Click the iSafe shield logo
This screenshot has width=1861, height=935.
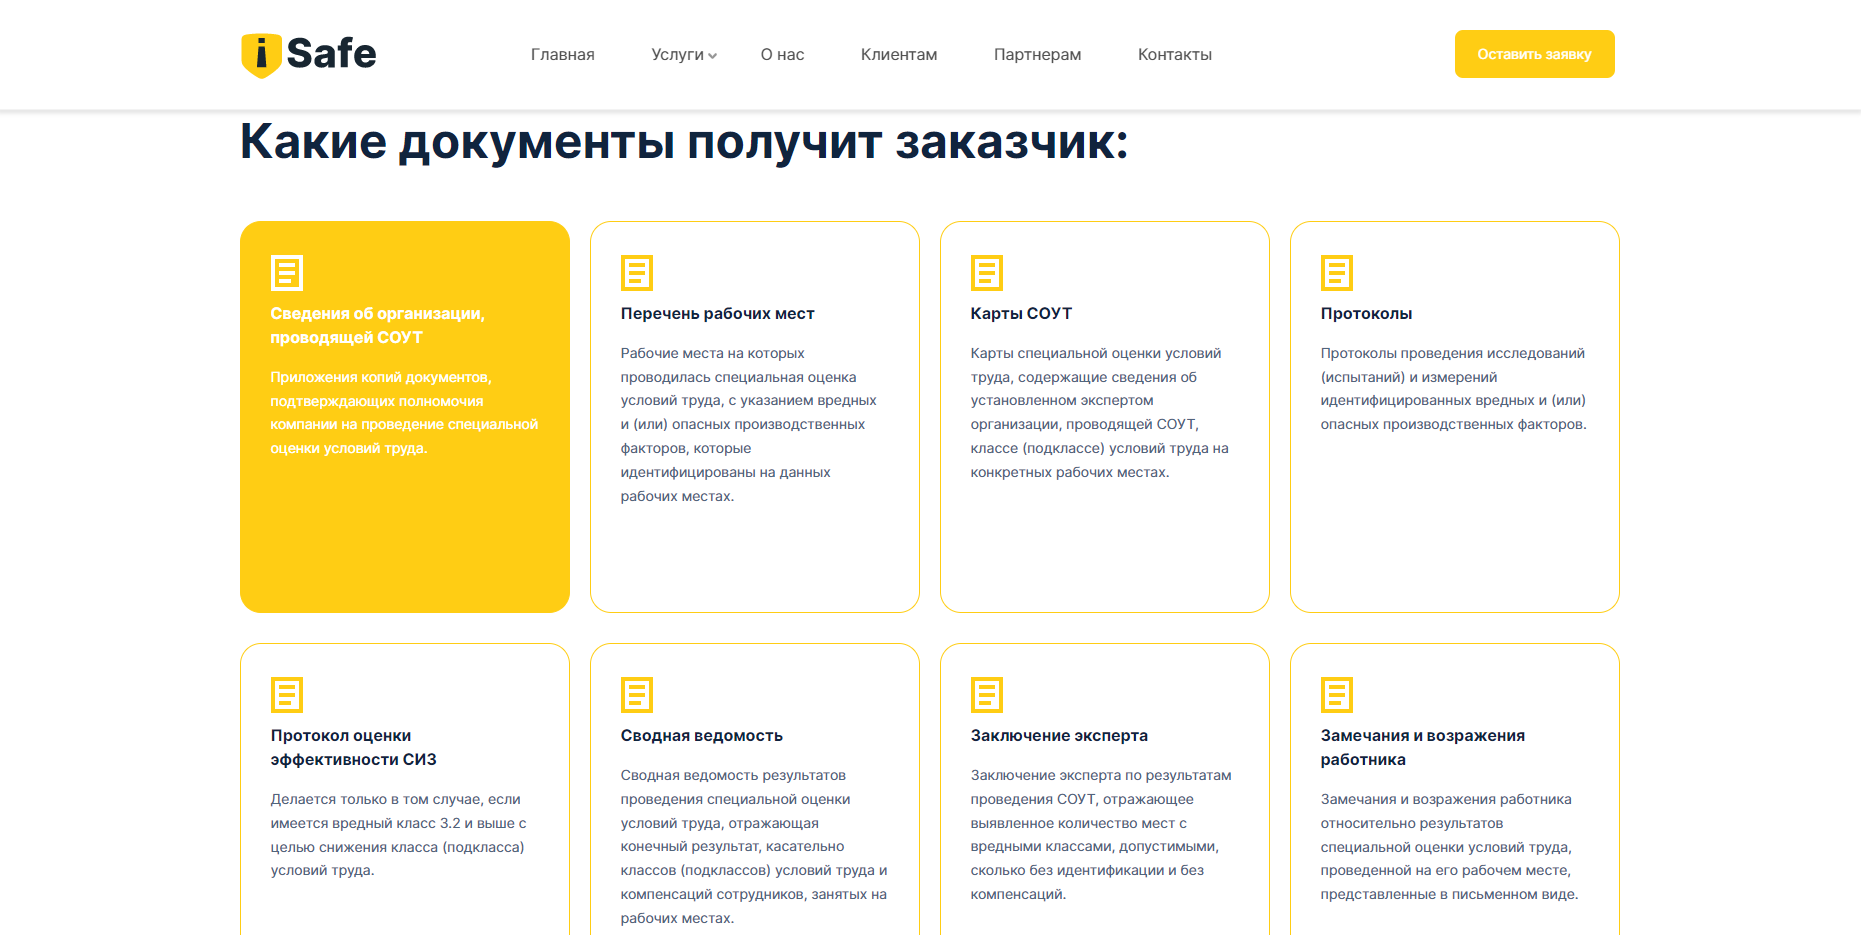pyautogui.click(x=261, y=55)
